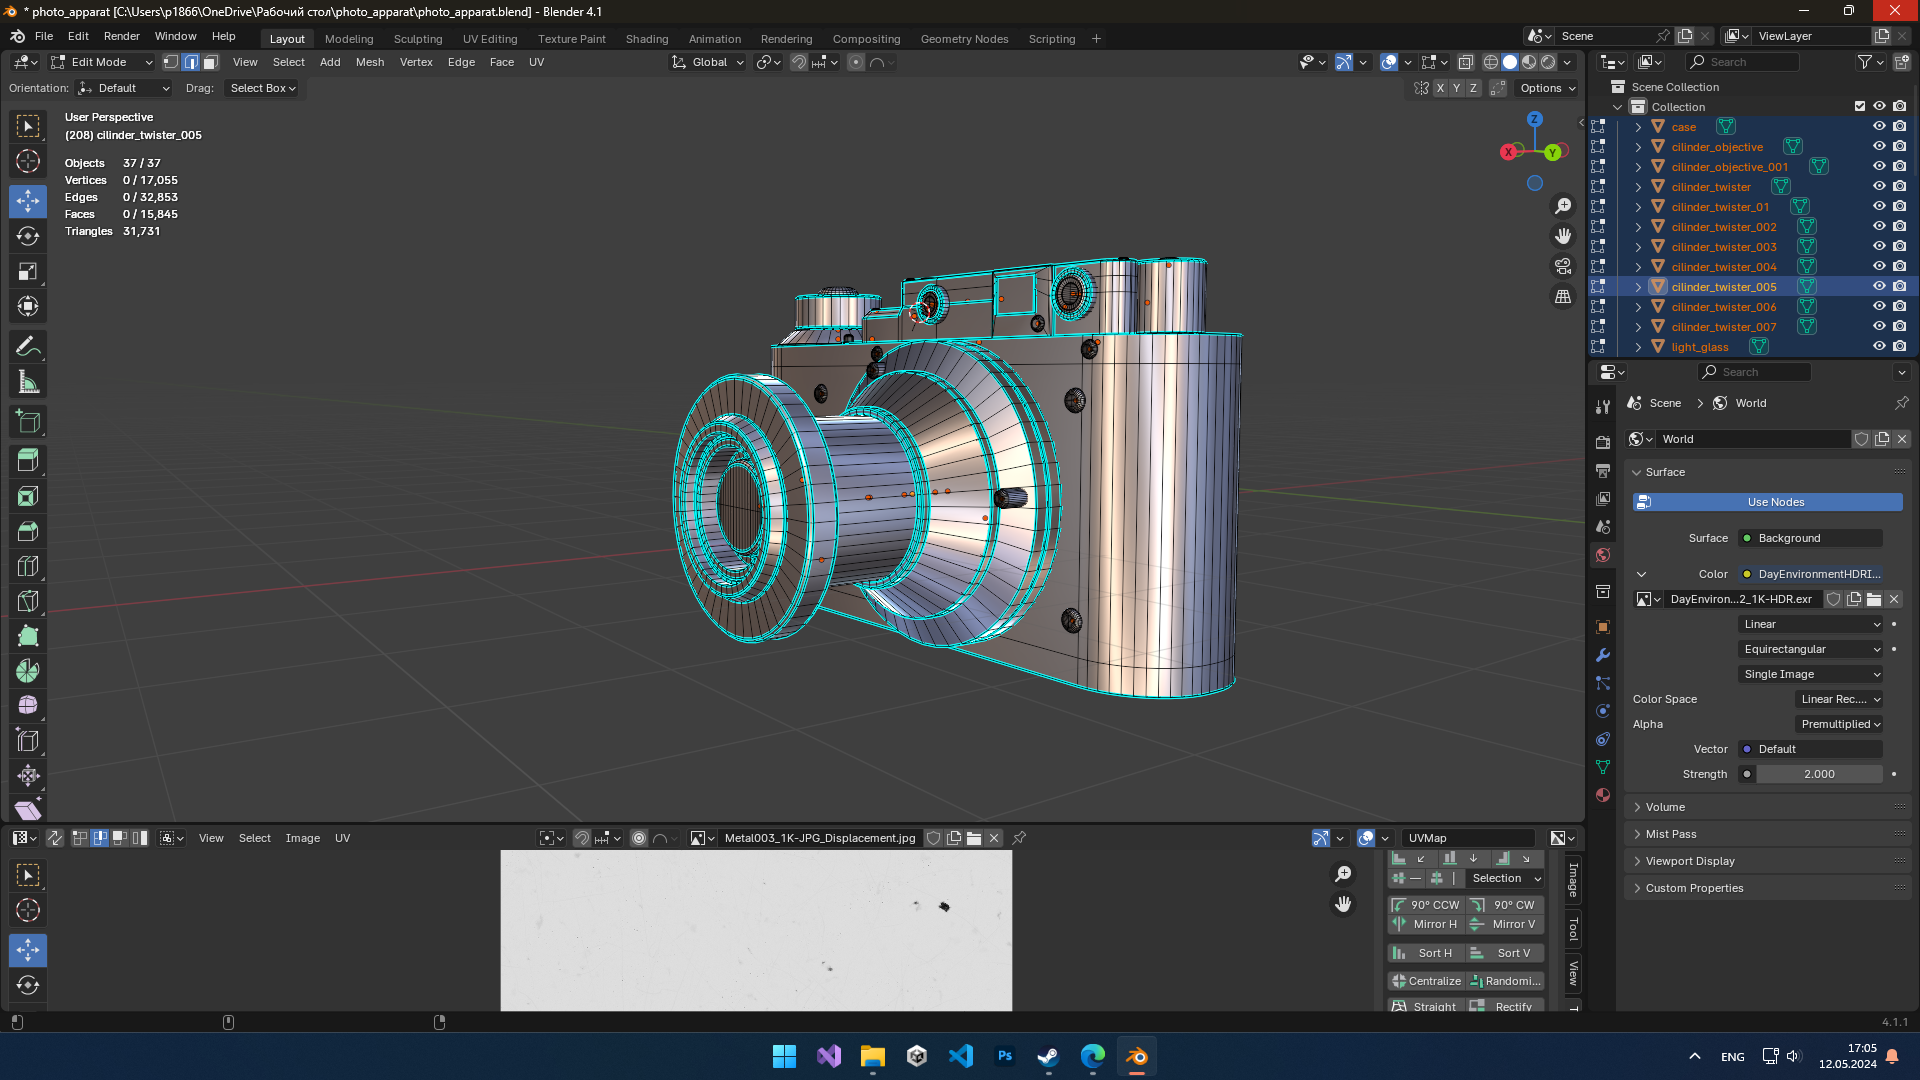Expand the Volume panel

(x=1665, y=807)
